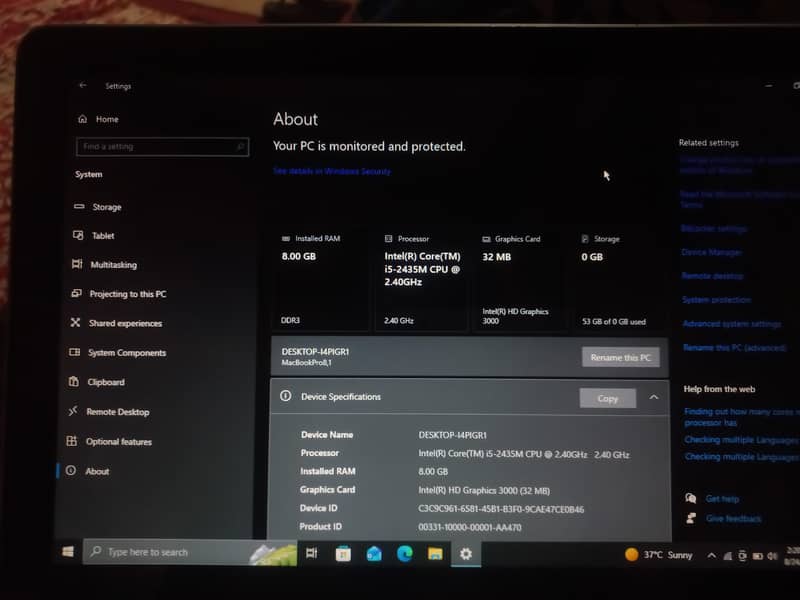Go back with the Settings back arrow
Screen dimensions: 800x600
point(83,85)
